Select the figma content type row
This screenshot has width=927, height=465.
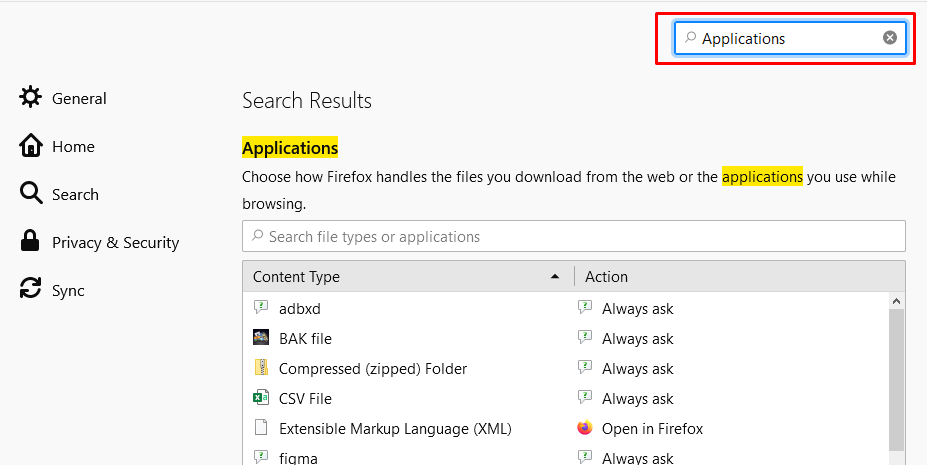click(566, 457)
